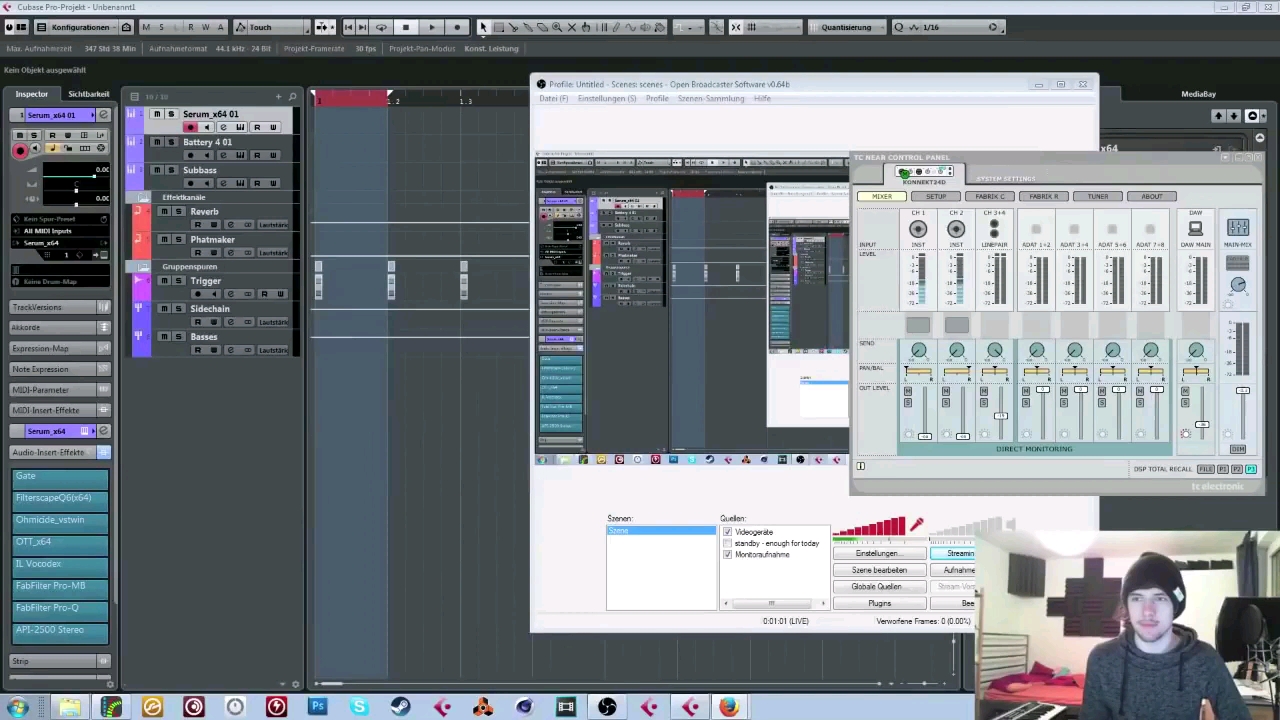The width and height of the screenshot is (1280, 720).
Task: Switch to Inspector tab
Action: 31,94
